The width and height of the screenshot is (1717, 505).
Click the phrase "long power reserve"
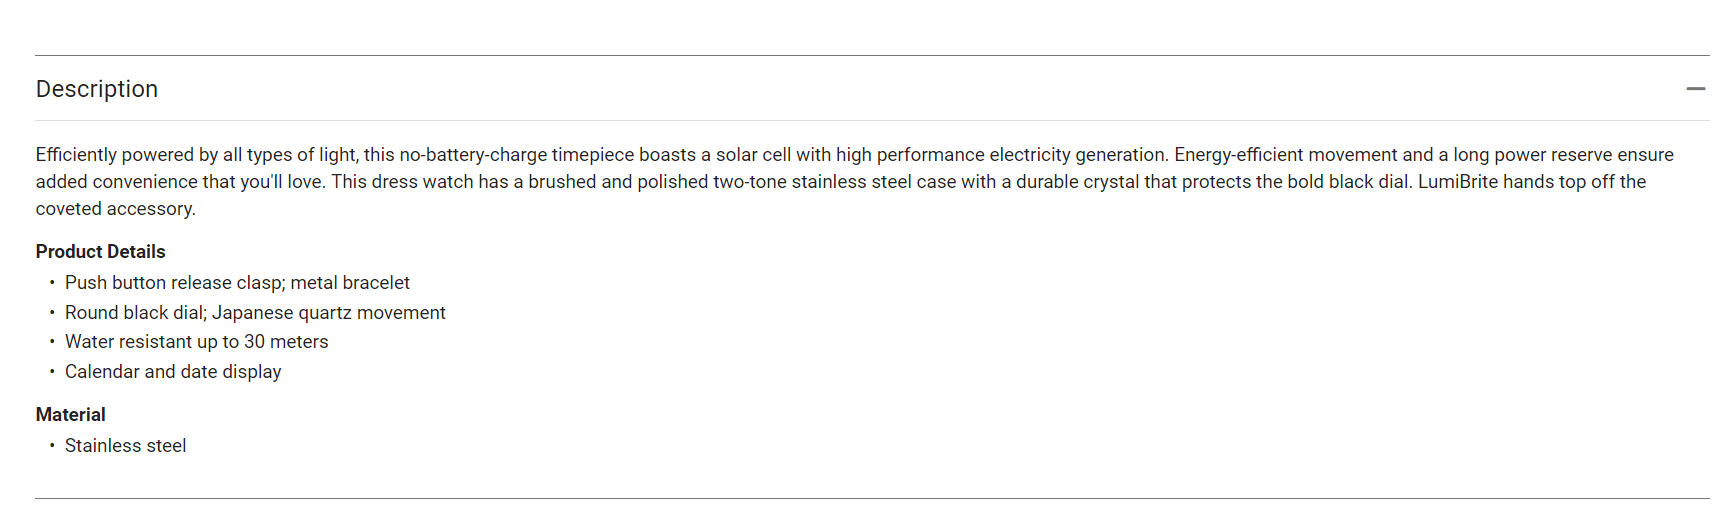tap(1533, 155)
